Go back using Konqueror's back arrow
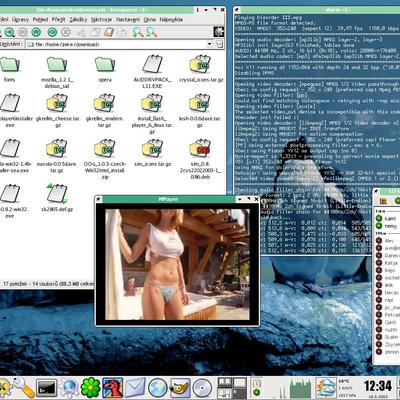Image resolution: width=400 pixels, height=400 pixels. (x=9, y=32)
